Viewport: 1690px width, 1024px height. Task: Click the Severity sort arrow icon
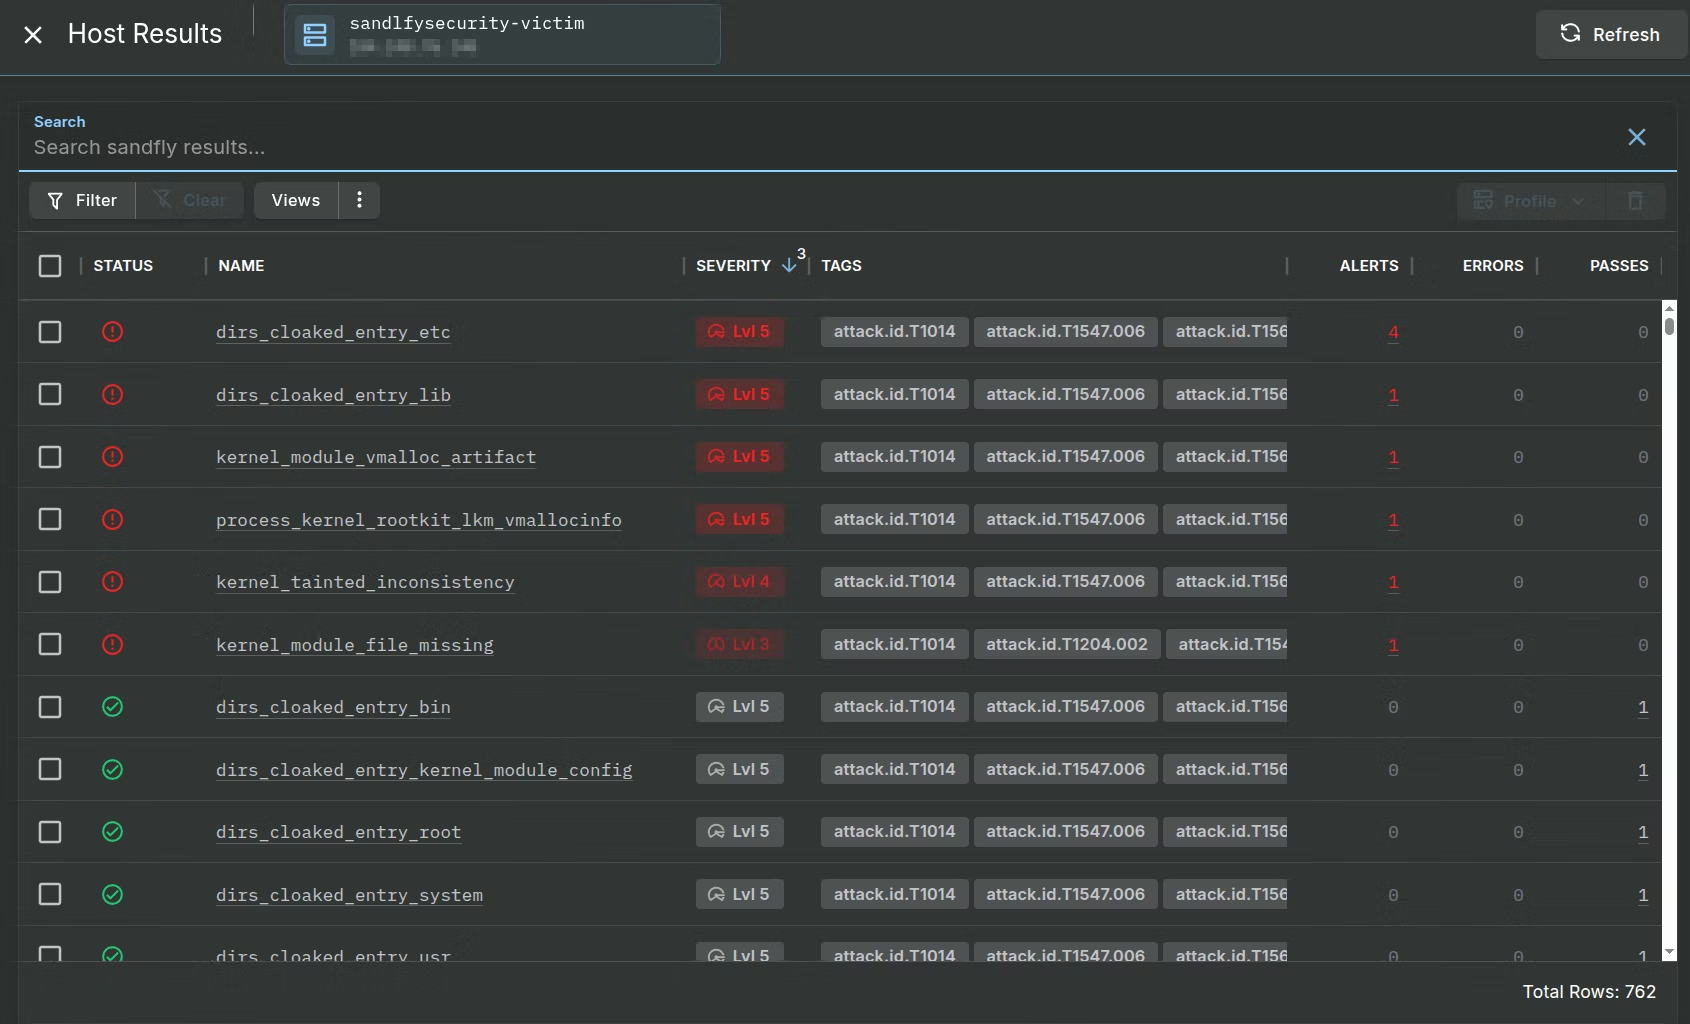789,265
